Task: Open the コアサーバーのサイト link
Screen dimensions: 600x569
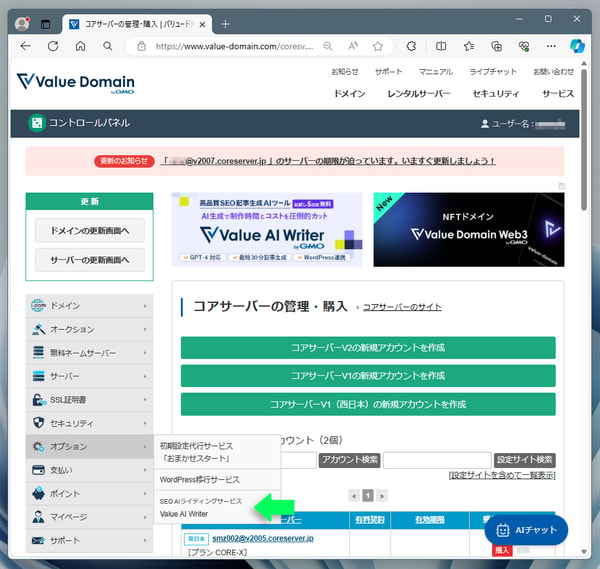Action: [402, 307]
